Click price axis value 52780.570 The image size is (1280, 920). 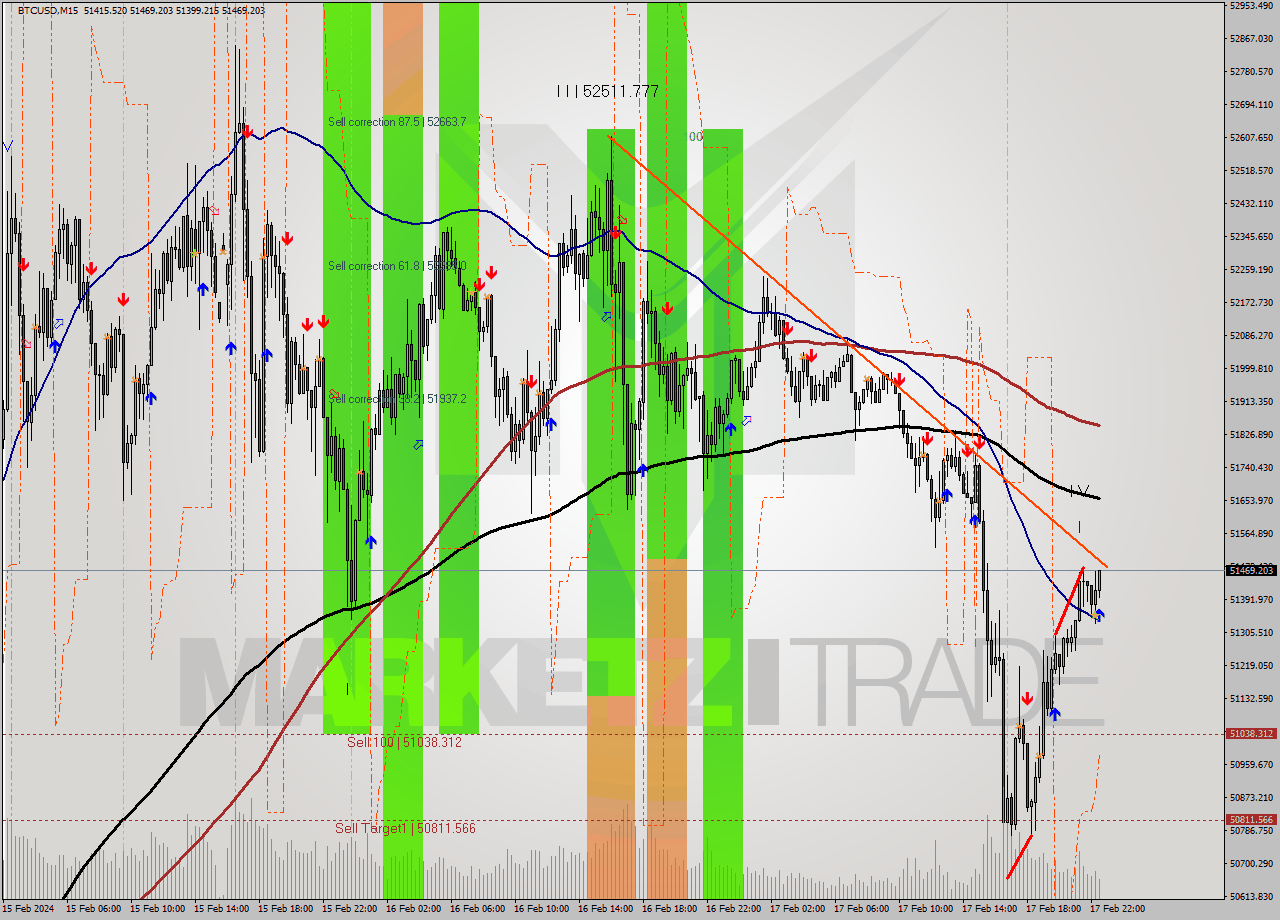coord(1252,72)
